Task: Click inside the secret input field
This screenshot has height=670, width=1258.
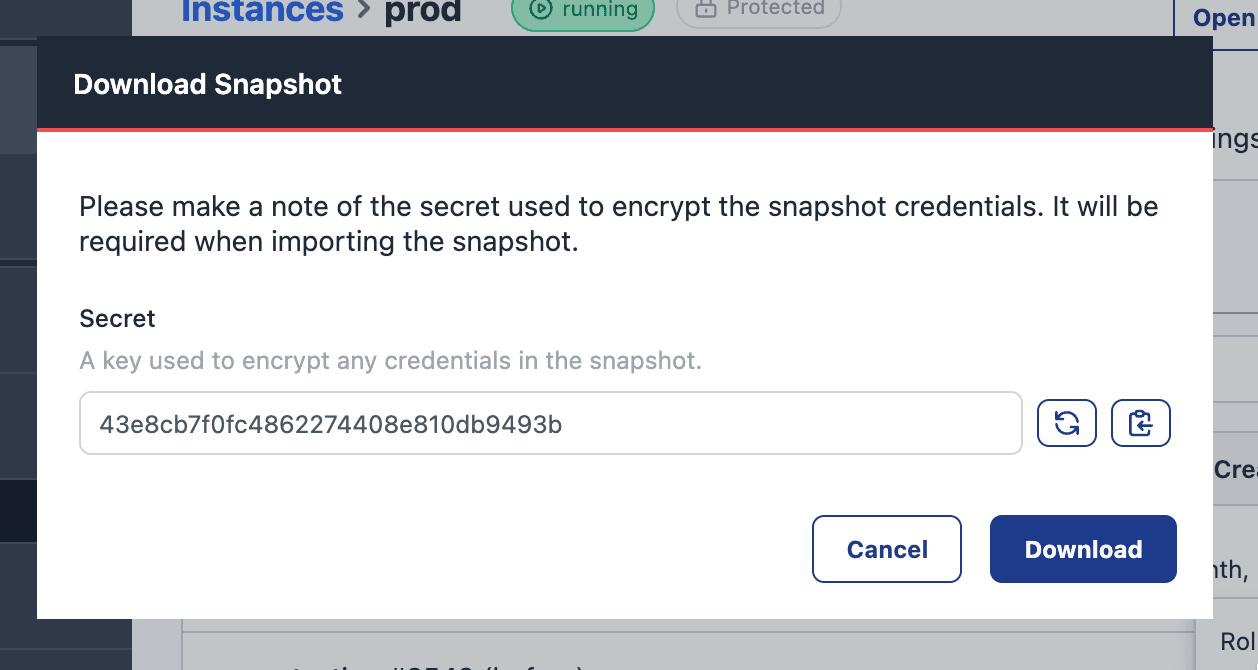Action: (x=550, y=422)
